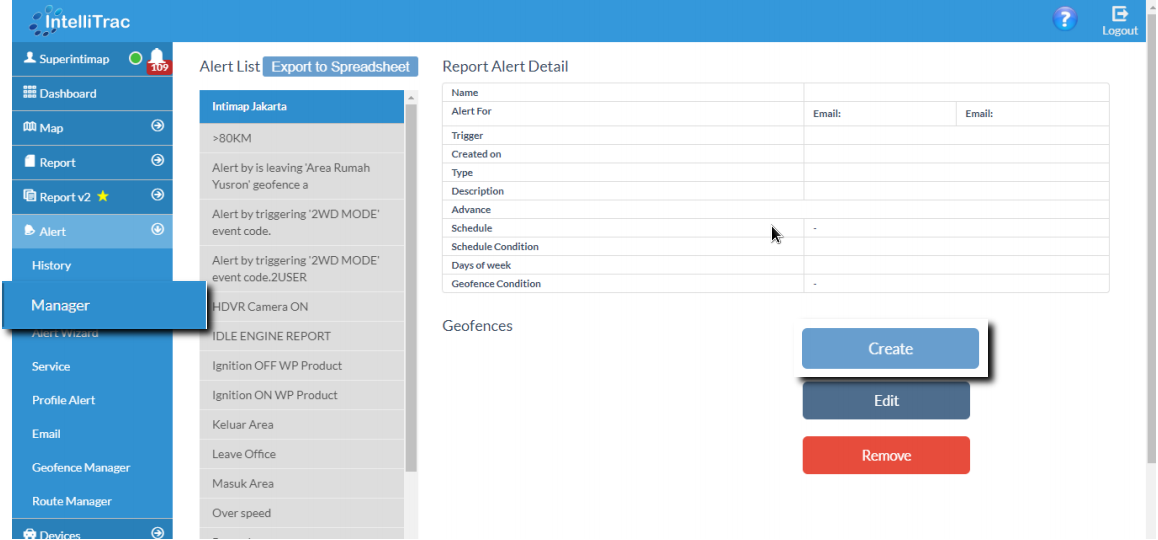
Task: Expand the Report menu arrow
Action: [157, 161]
